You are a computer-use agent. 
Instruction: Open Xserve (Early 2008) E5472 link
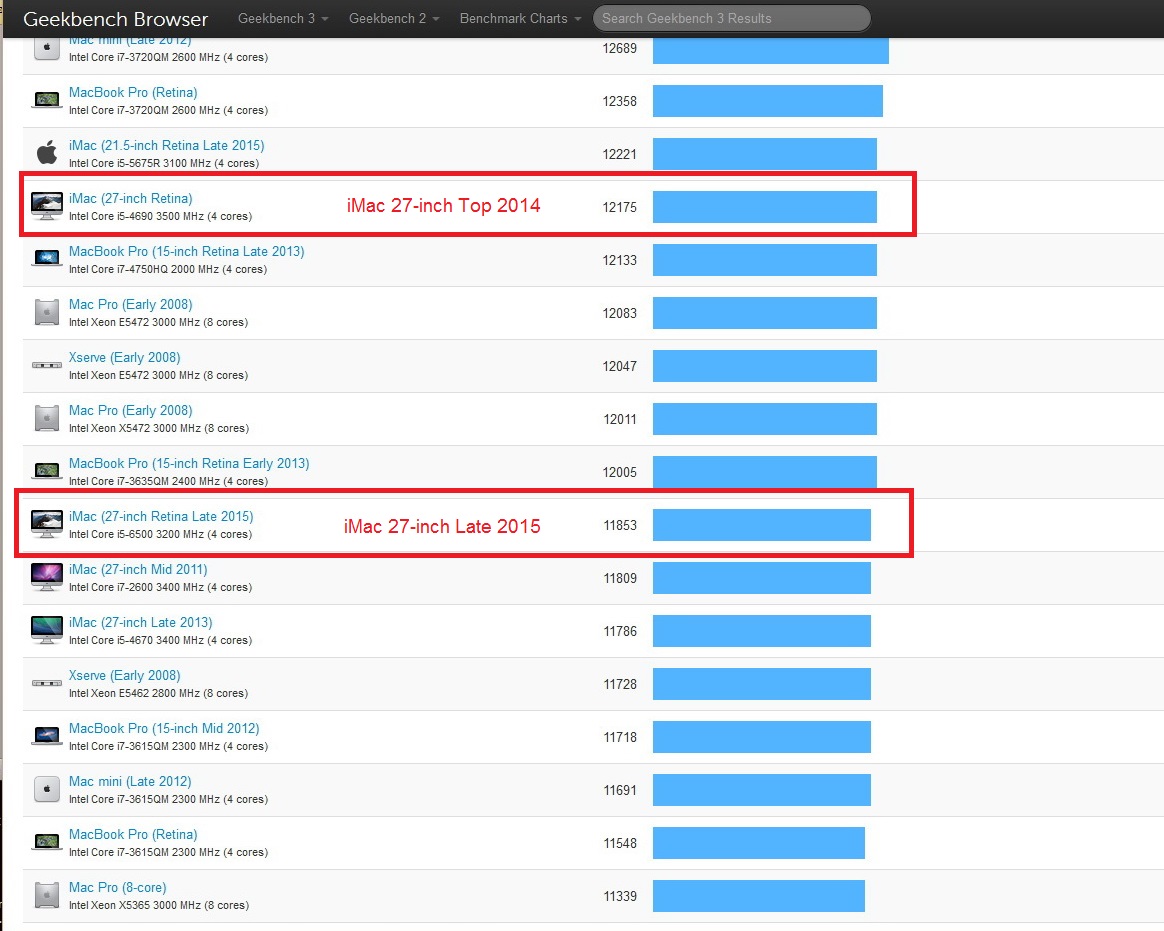click(x=125, y=358)
